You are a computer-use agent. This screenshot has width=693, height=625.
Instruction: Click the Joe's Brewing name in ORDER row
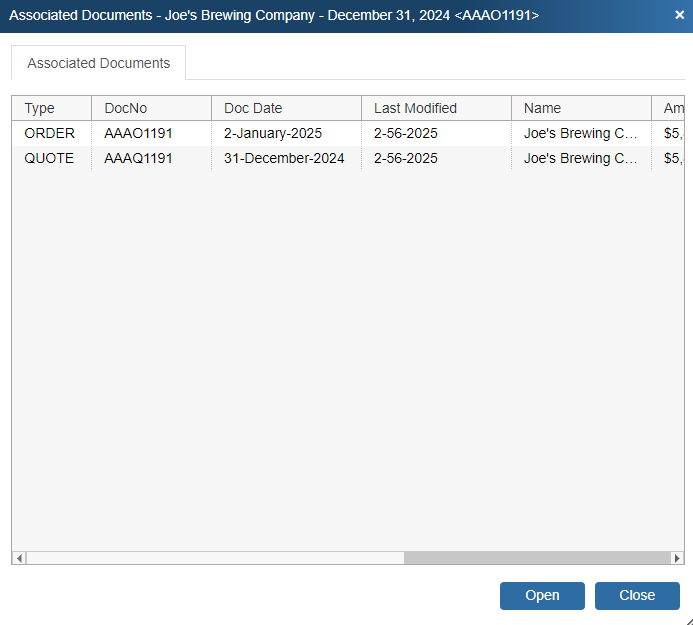pyautogui.click(x=580, y=133)
